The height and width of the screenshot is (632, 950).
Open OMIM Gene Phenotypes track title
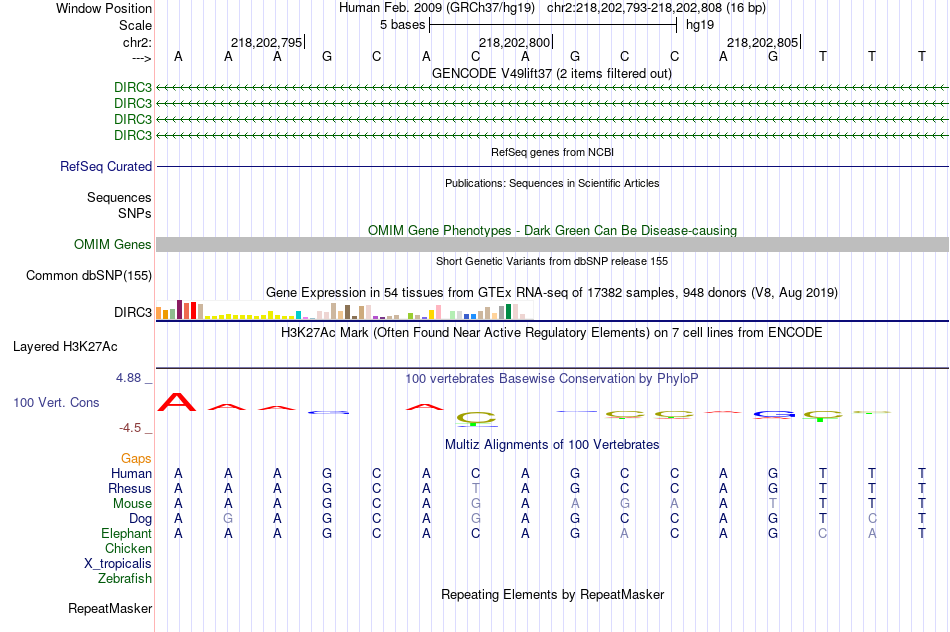point(552,230)
